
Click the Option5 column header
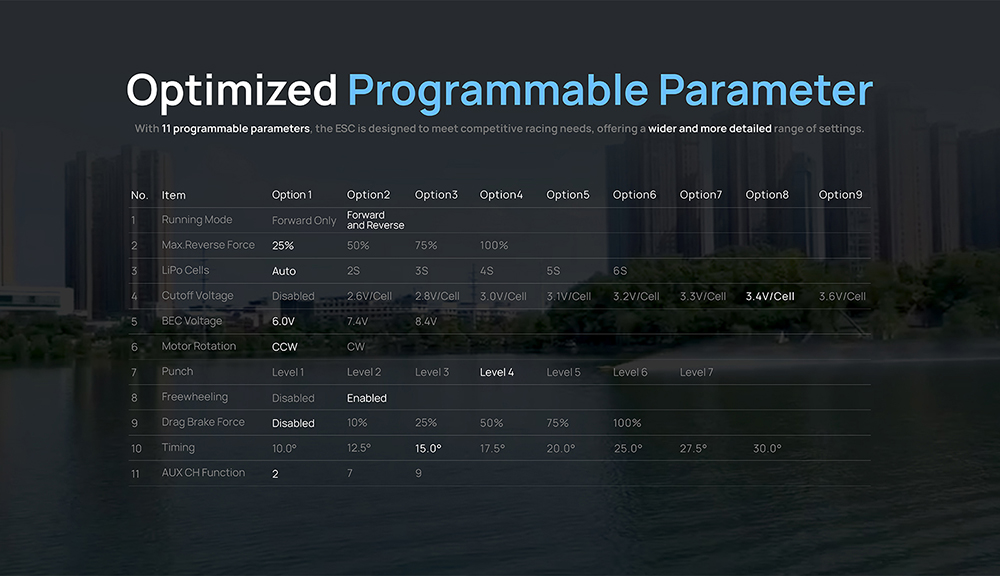pyautogui.click(x=568, y=195)
